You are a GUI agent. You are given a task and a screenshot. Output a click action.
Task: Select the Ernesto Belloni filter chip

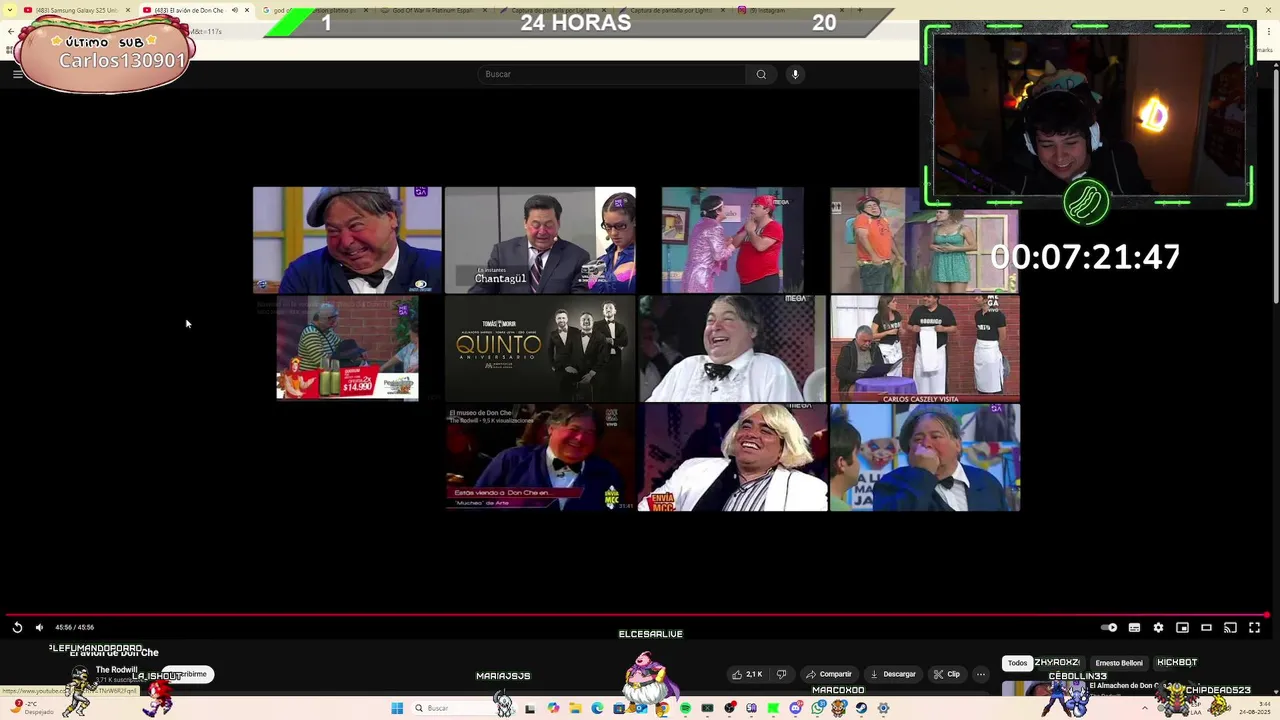(x=1118, y=663)
